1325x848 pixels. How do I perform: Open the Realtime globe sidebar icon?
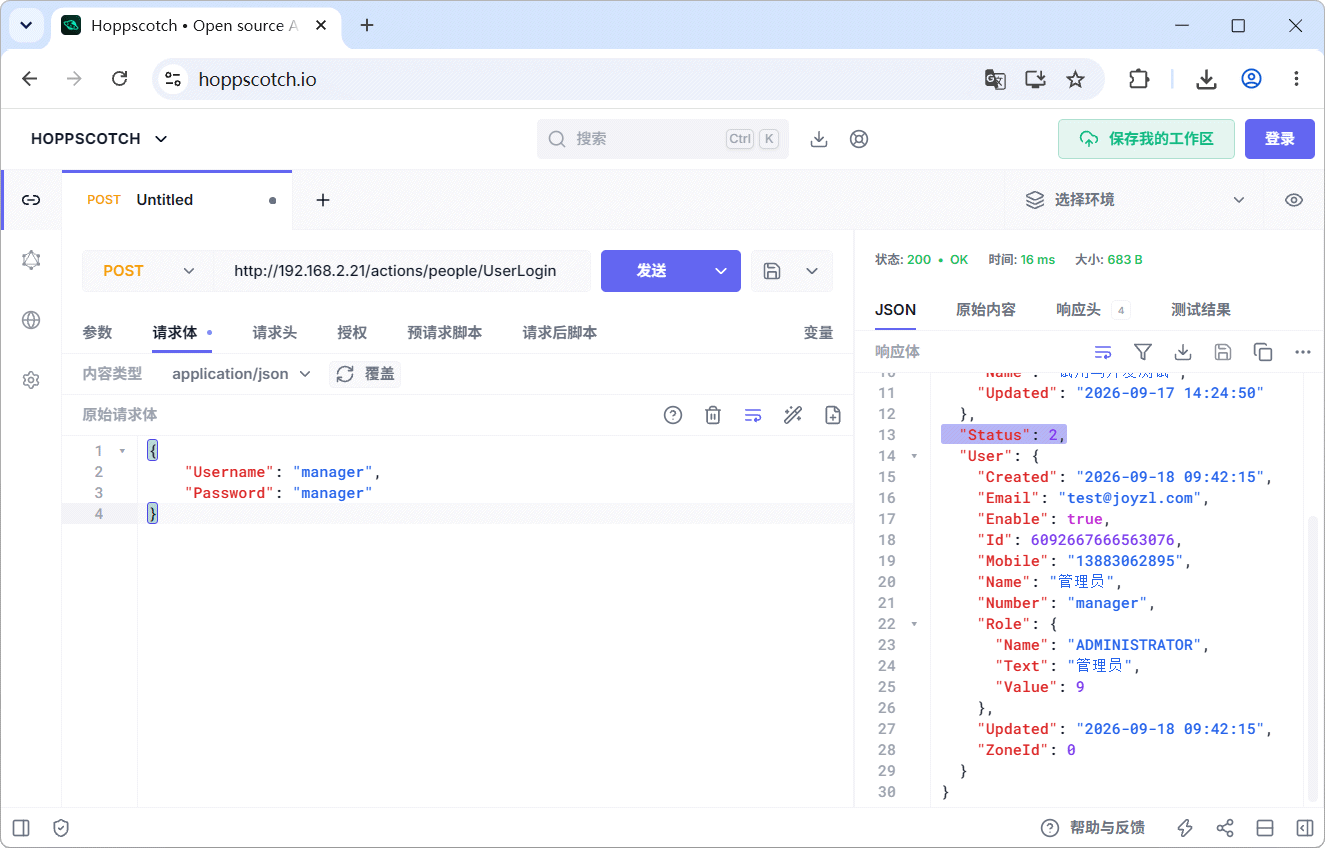31,320
